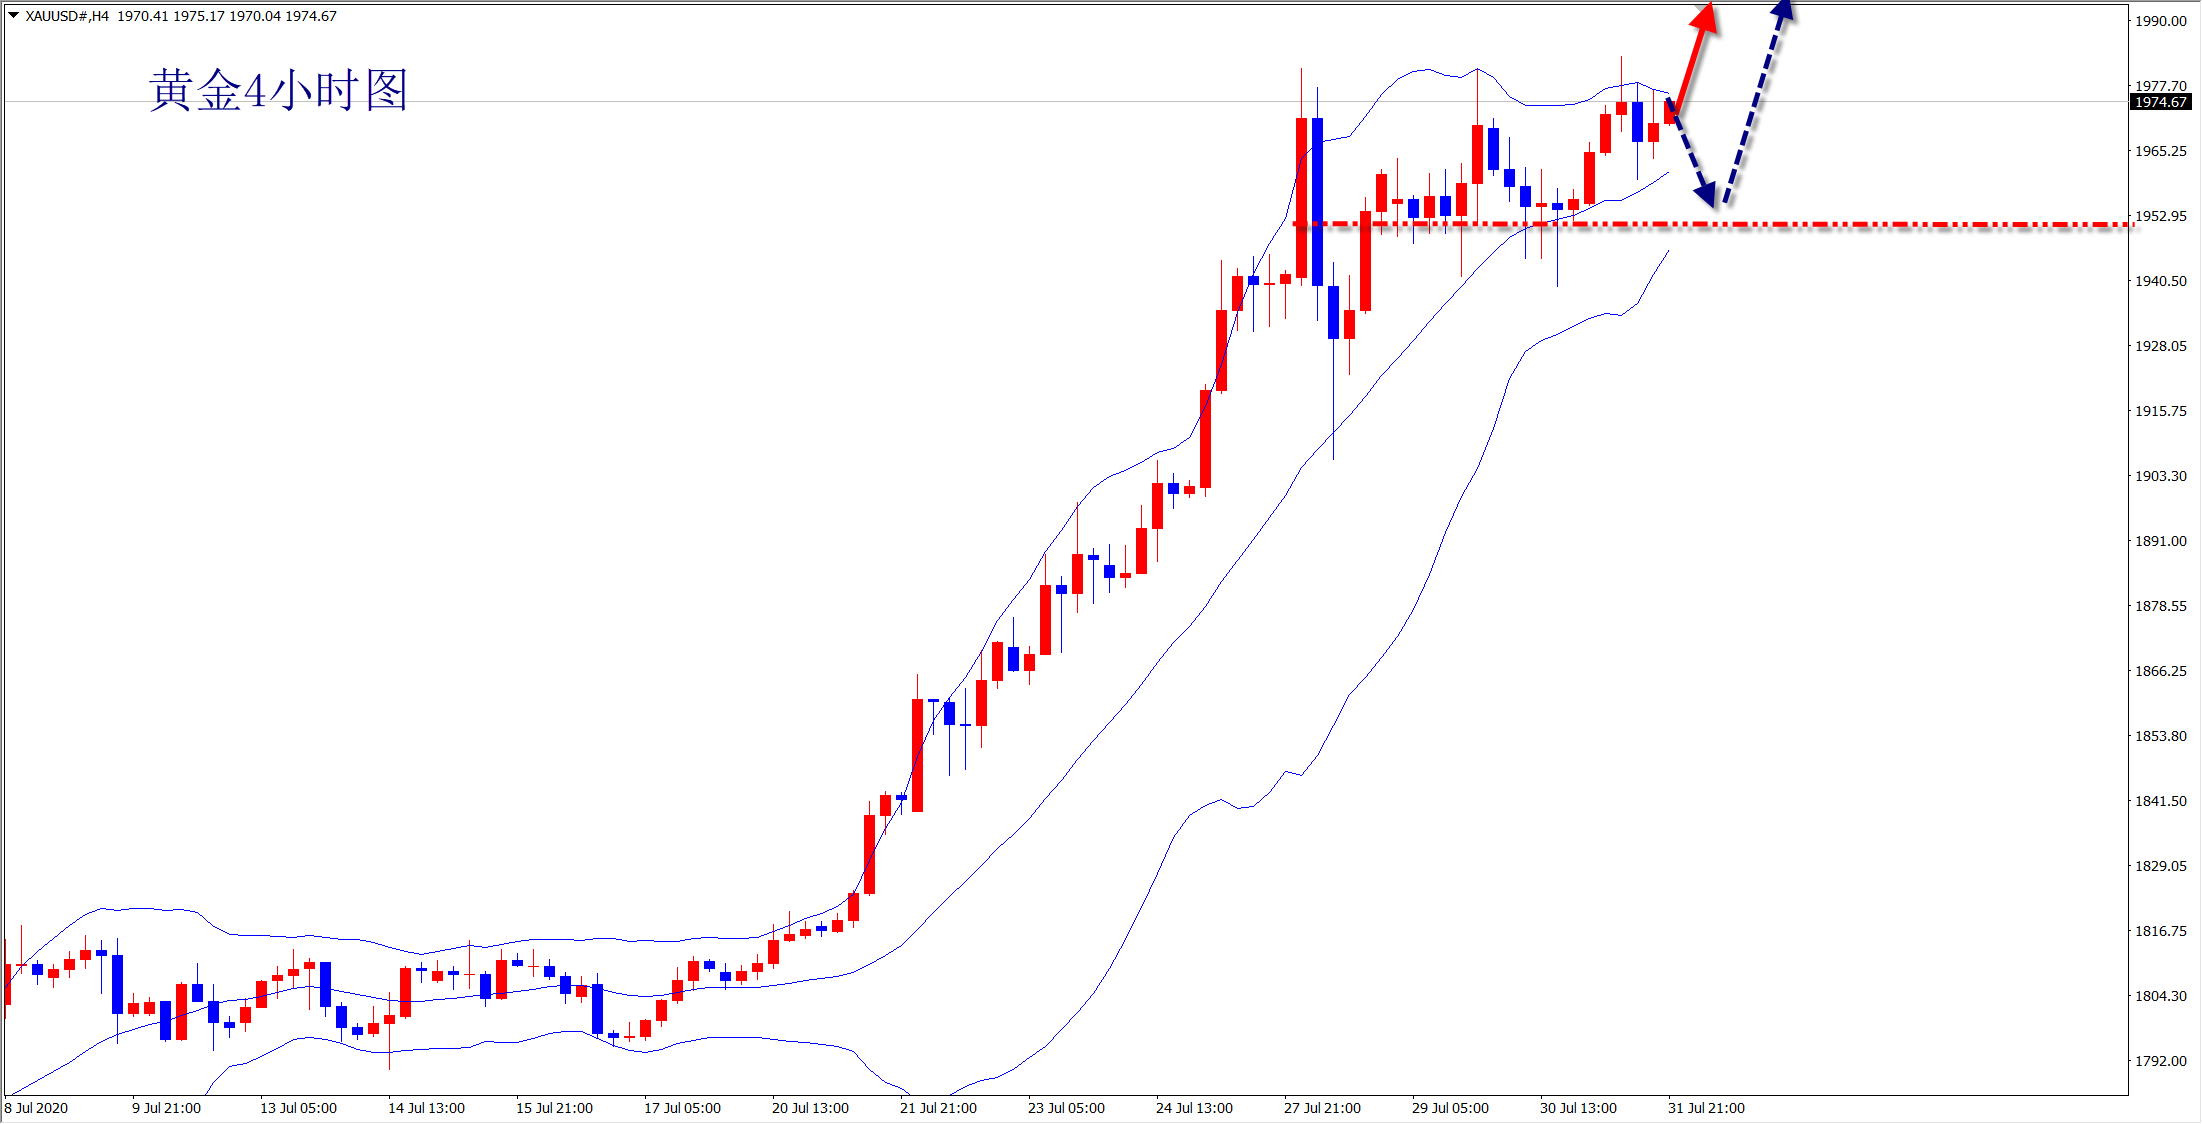Select the 黄金4小时图 text label
2202x1124 pixels.
pyautogui.click(x=278, y=91)
